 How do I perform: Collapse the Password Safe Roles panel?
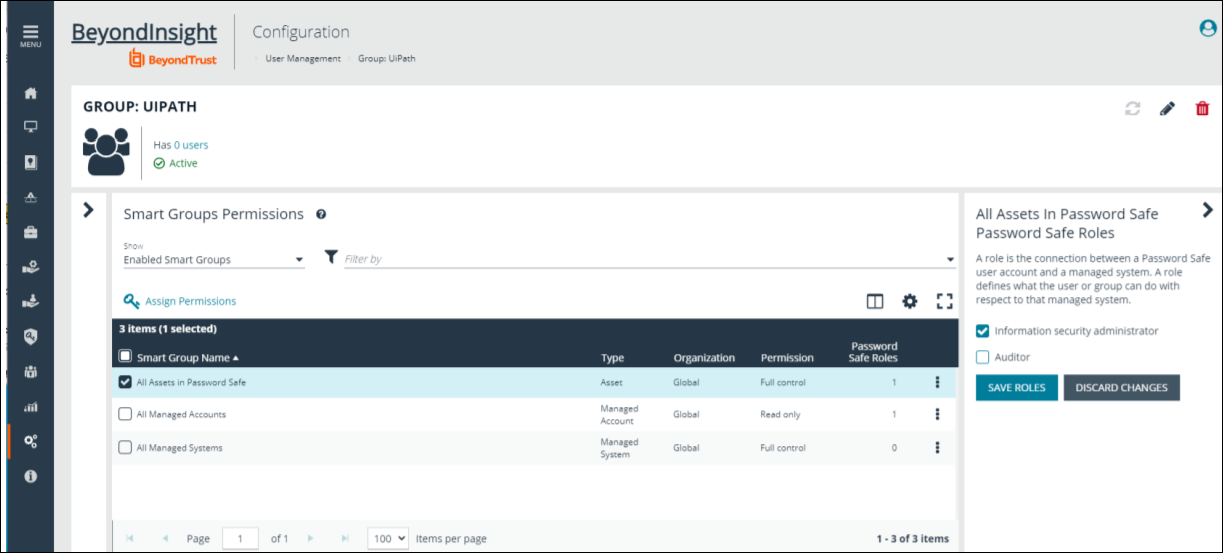click(1207, 210)
